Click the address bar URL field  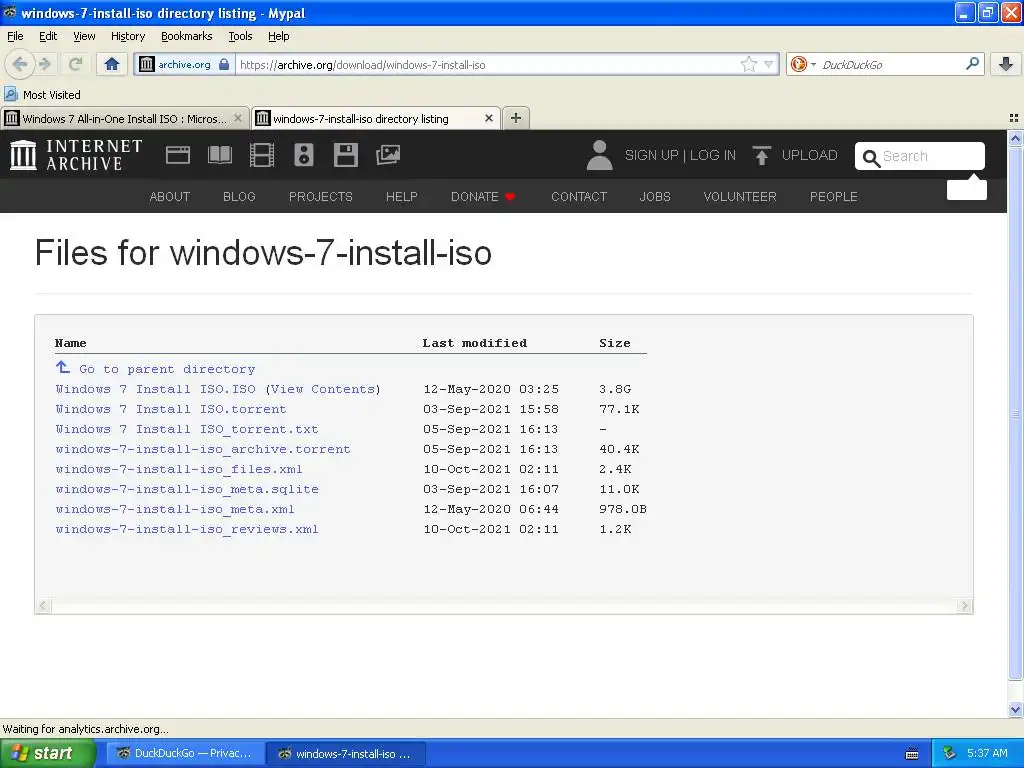coord(487,65)
